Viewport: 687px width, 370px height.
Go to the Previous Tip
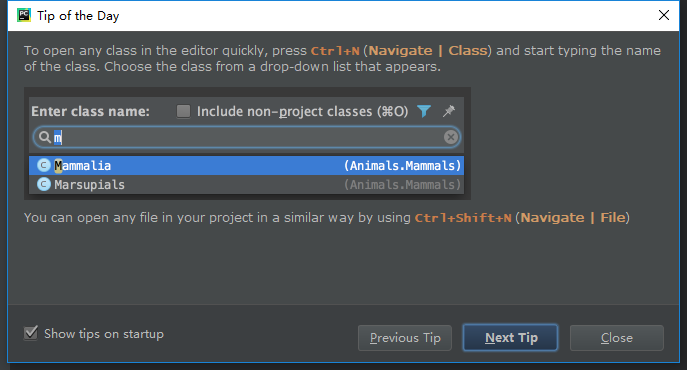click(x=405, y=338)
